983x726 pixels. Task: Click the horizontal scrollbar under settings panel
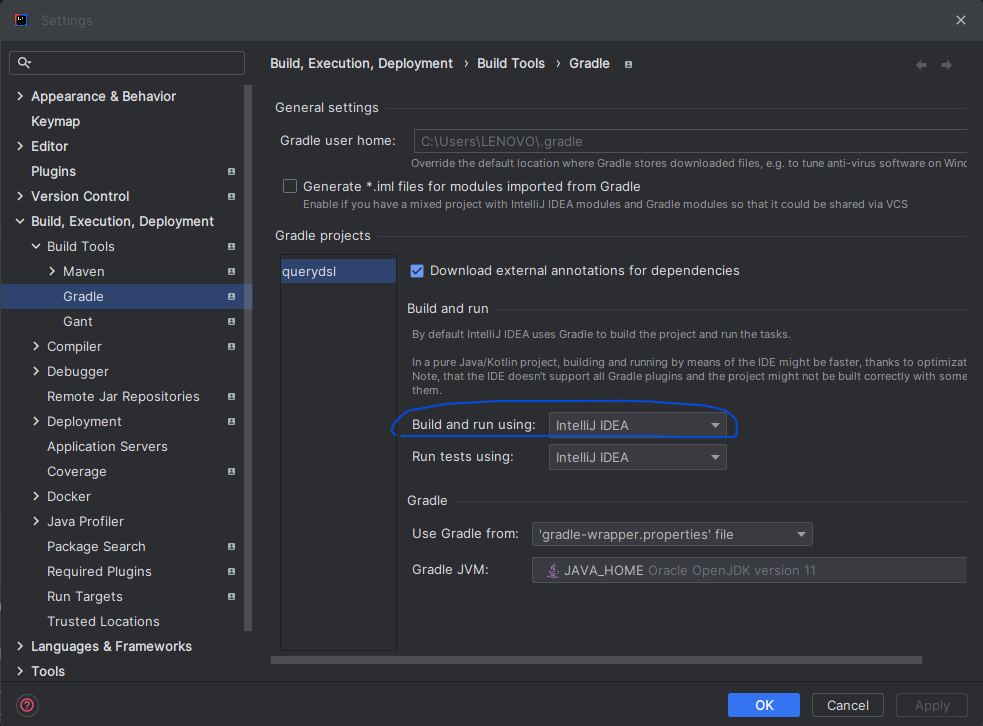pos(596,660)
